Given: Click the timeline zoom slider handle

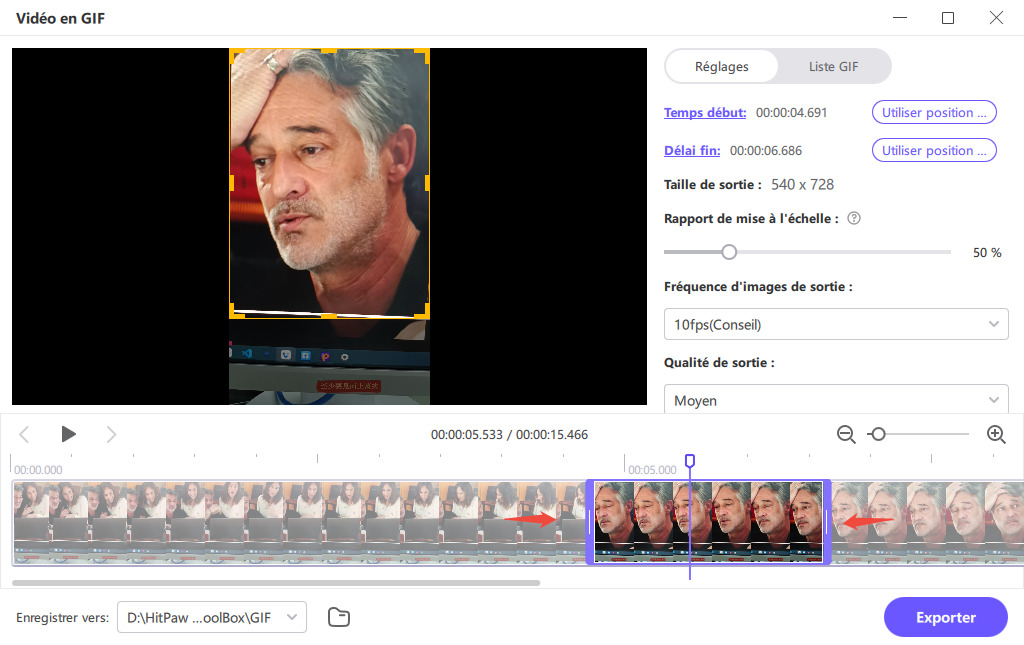Looking at the screenshot, I should click(879, 434).
